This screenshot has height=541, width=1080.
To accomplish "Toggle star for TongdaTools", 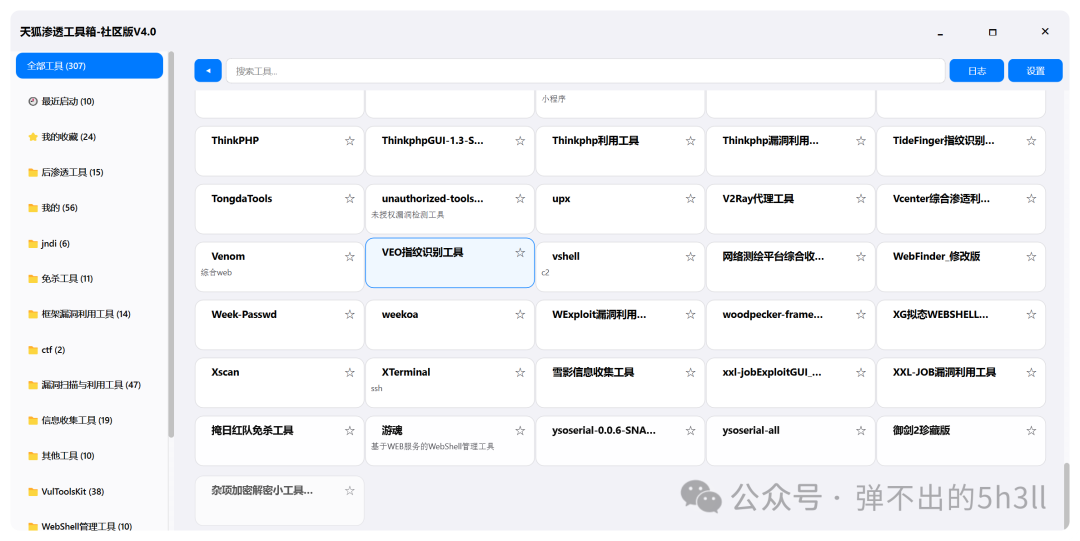I will click(x=350, y=199).
